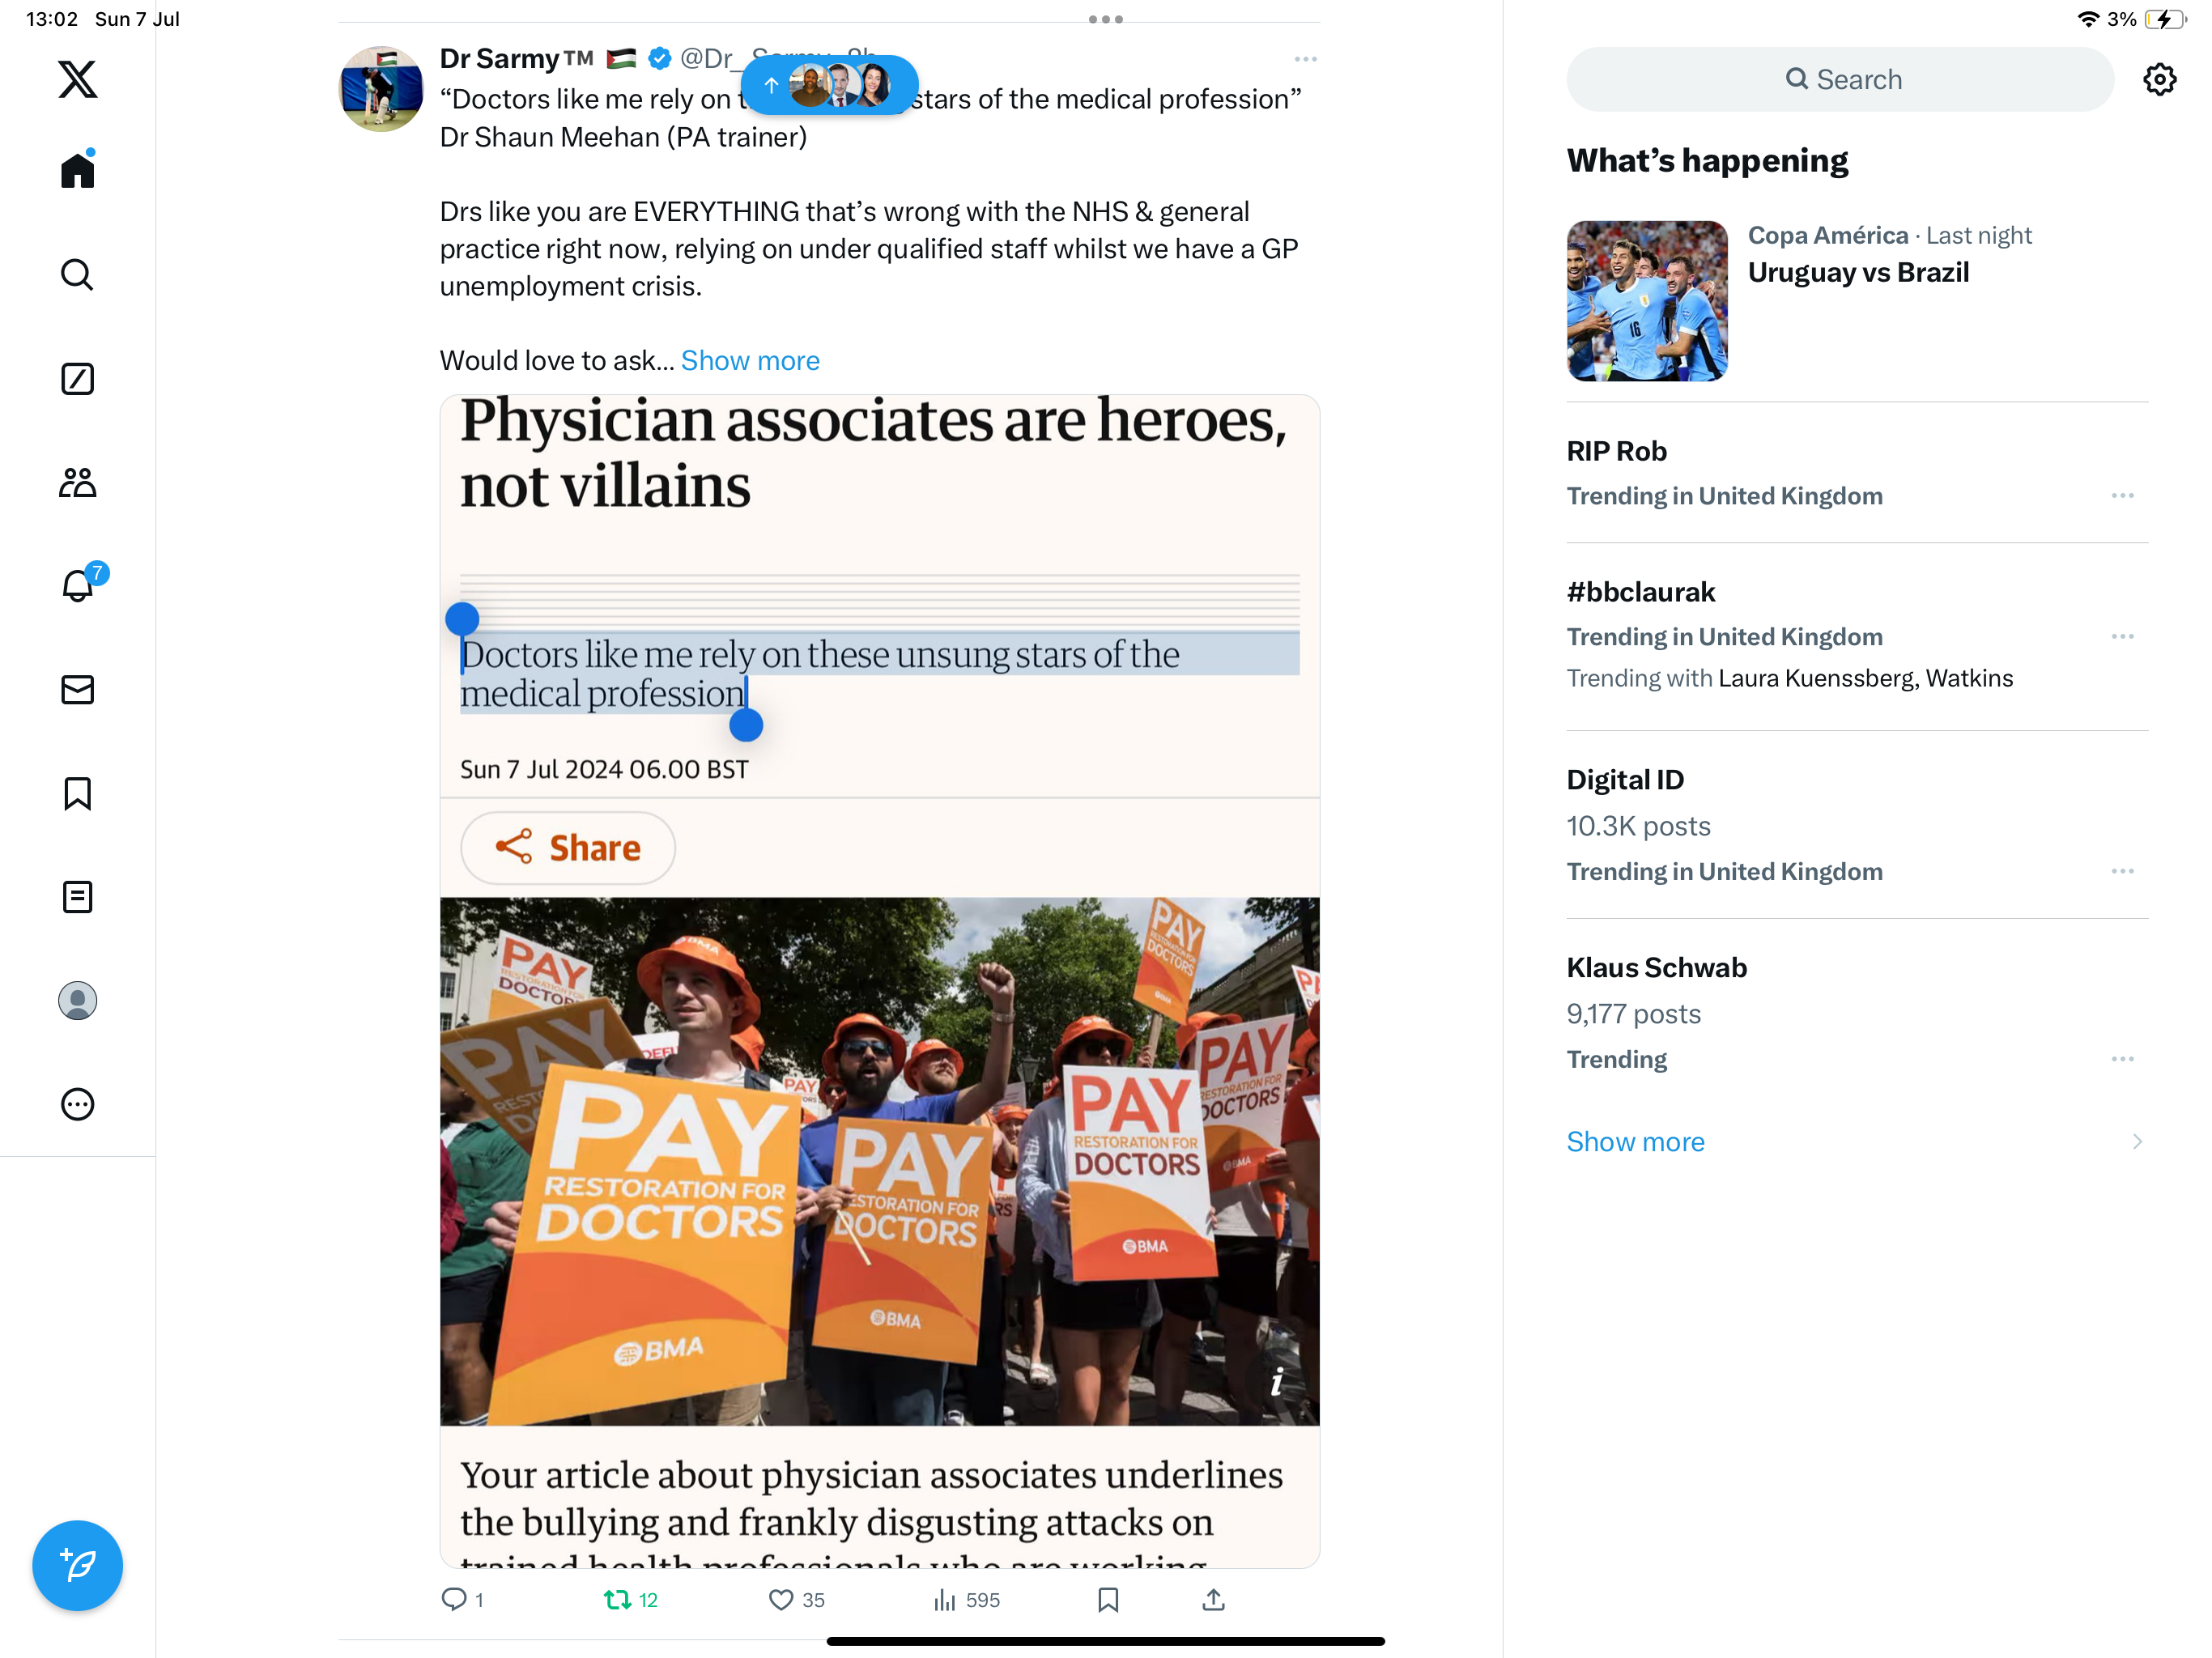Image resolution: width=2212 pixels, height=1658 pixels.
Task: Expand tweet text with Show more
Action: click(x=750, y=360)
